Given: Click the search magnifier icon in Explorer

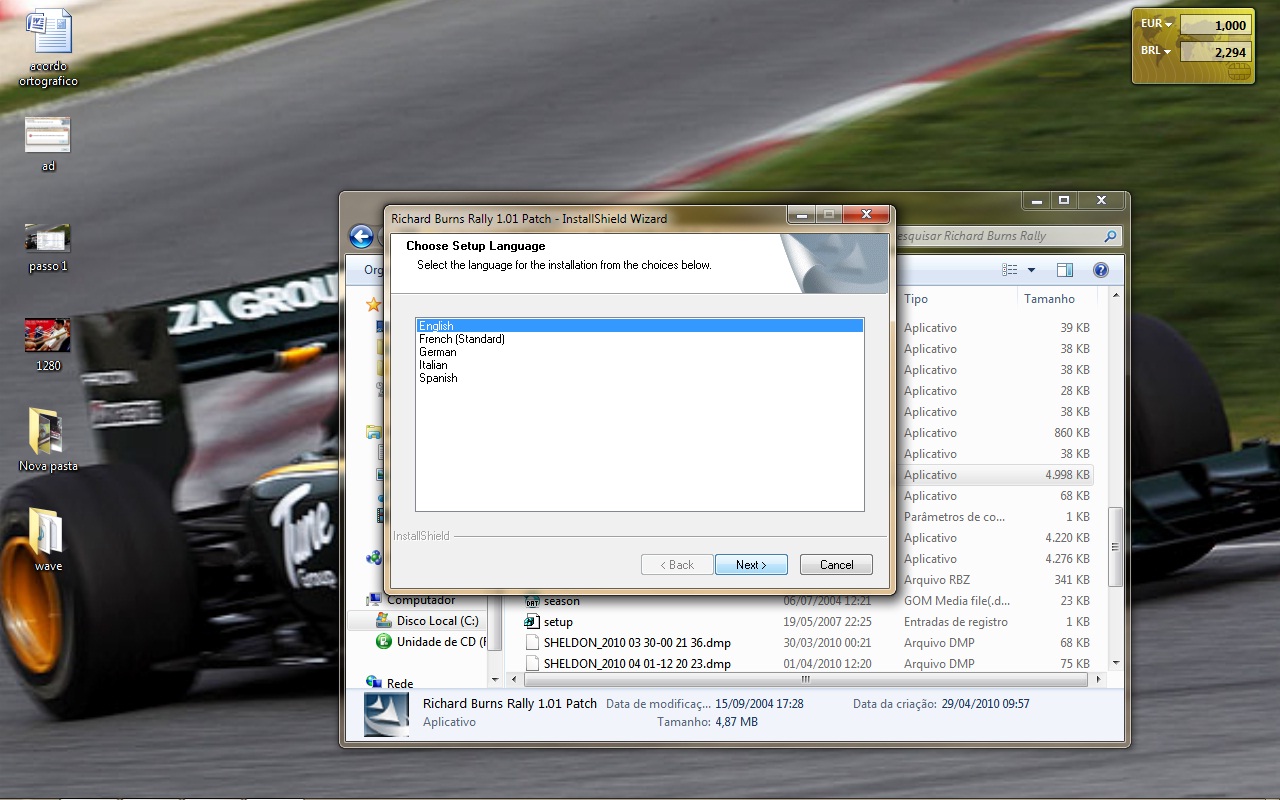Looking at the screenshot, I should [1110, 236].
